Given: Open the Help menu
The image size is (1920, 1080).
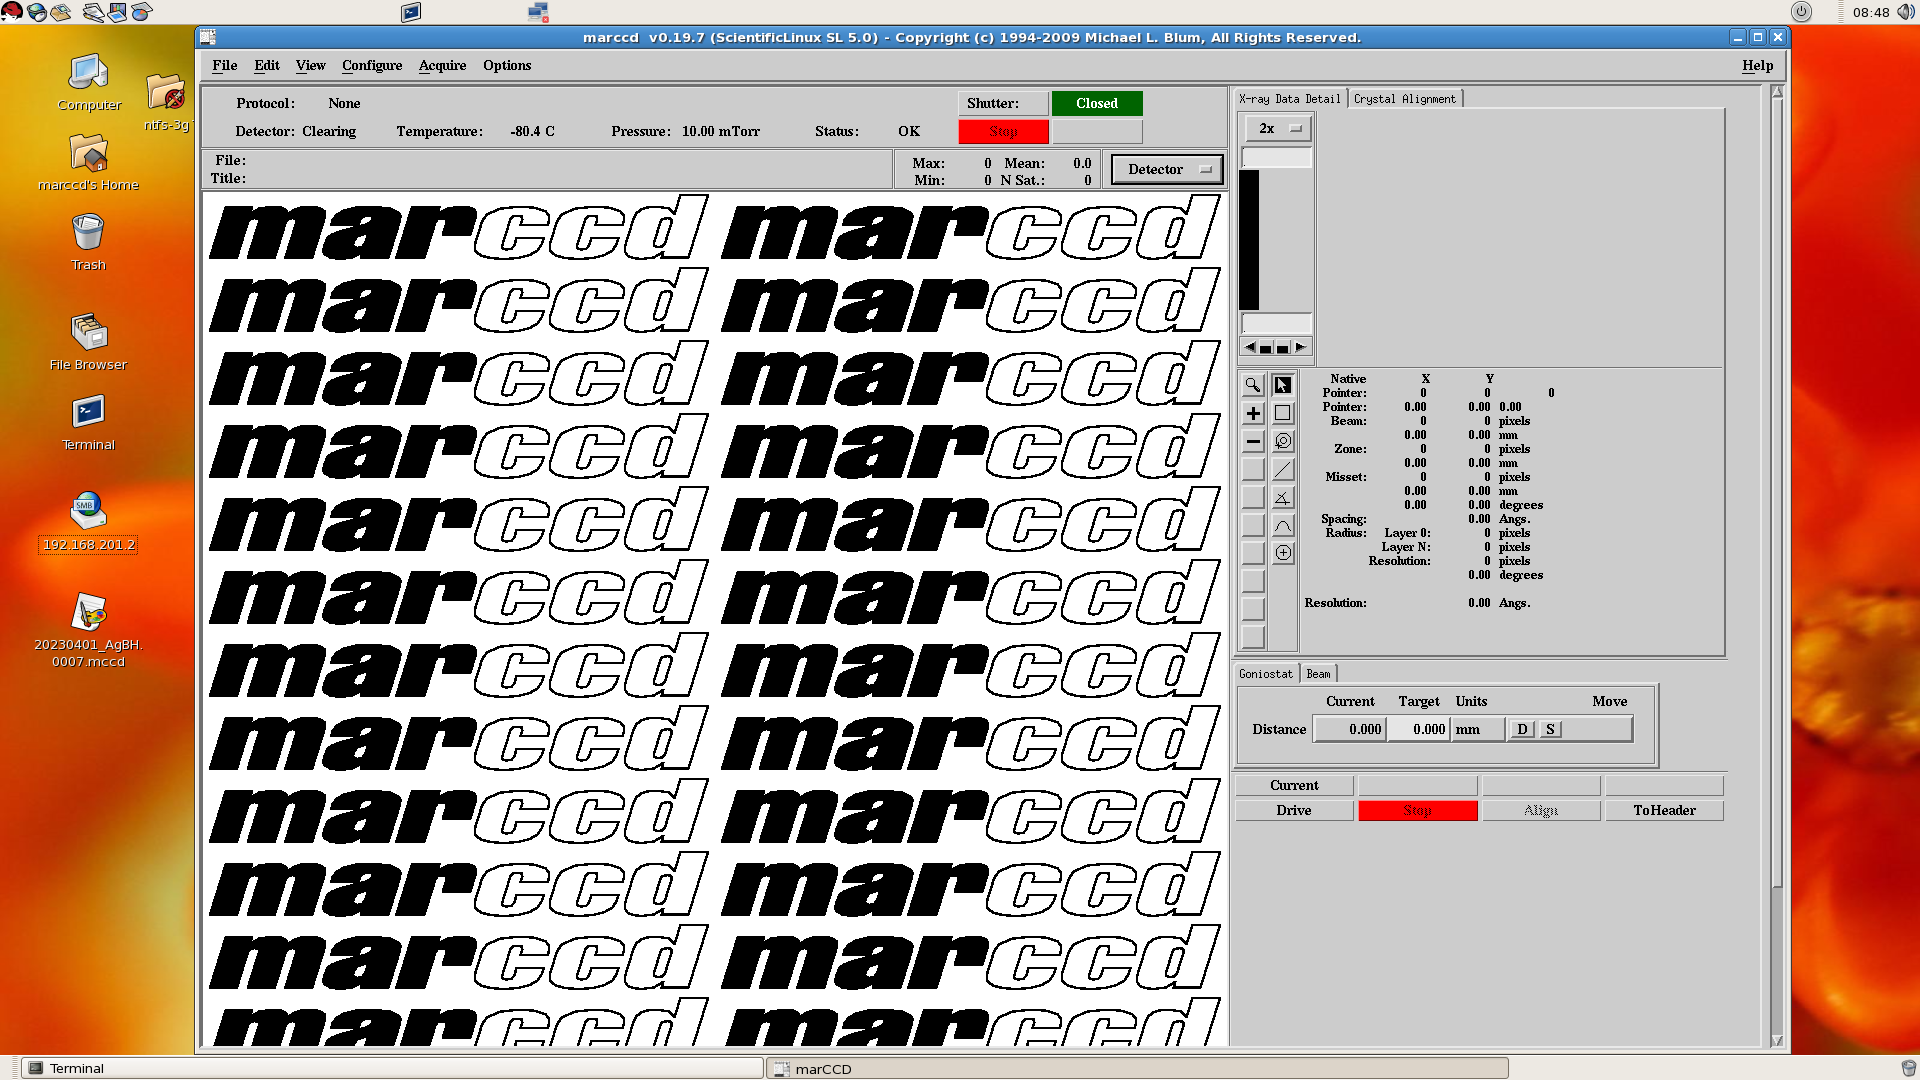Looking at the screenshot, I should [1758, 65].
